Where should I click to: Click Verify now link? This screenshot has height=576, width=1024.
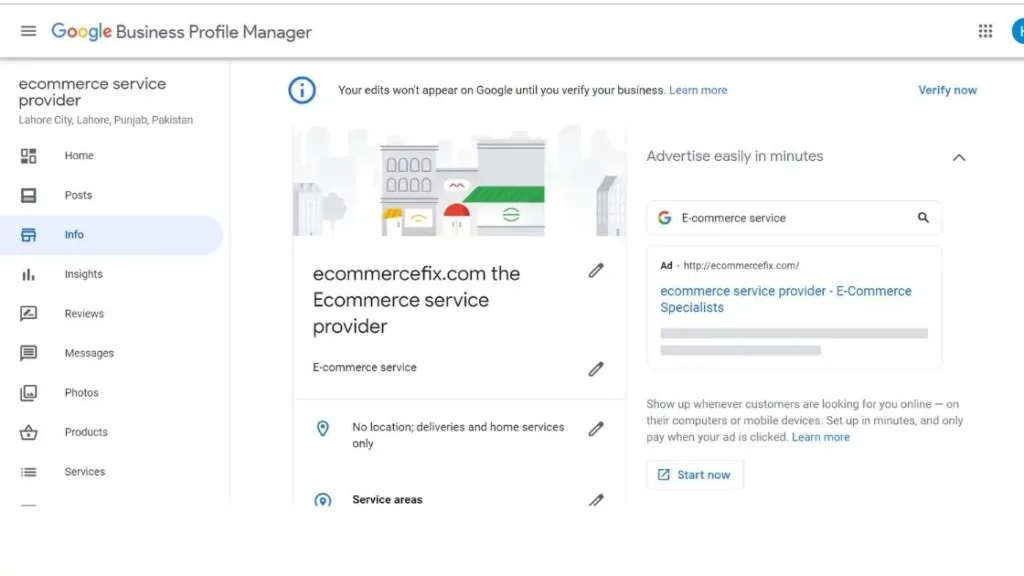click(x=947, y=90)
